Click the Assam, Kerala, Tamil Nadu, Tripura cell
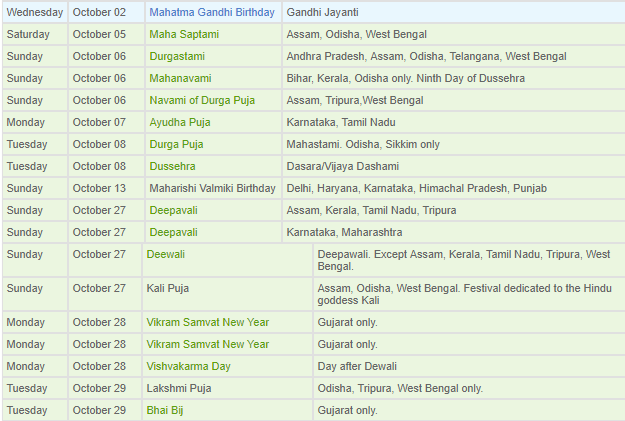This screenshot has height=421, width=625. [x=454, y=210]
